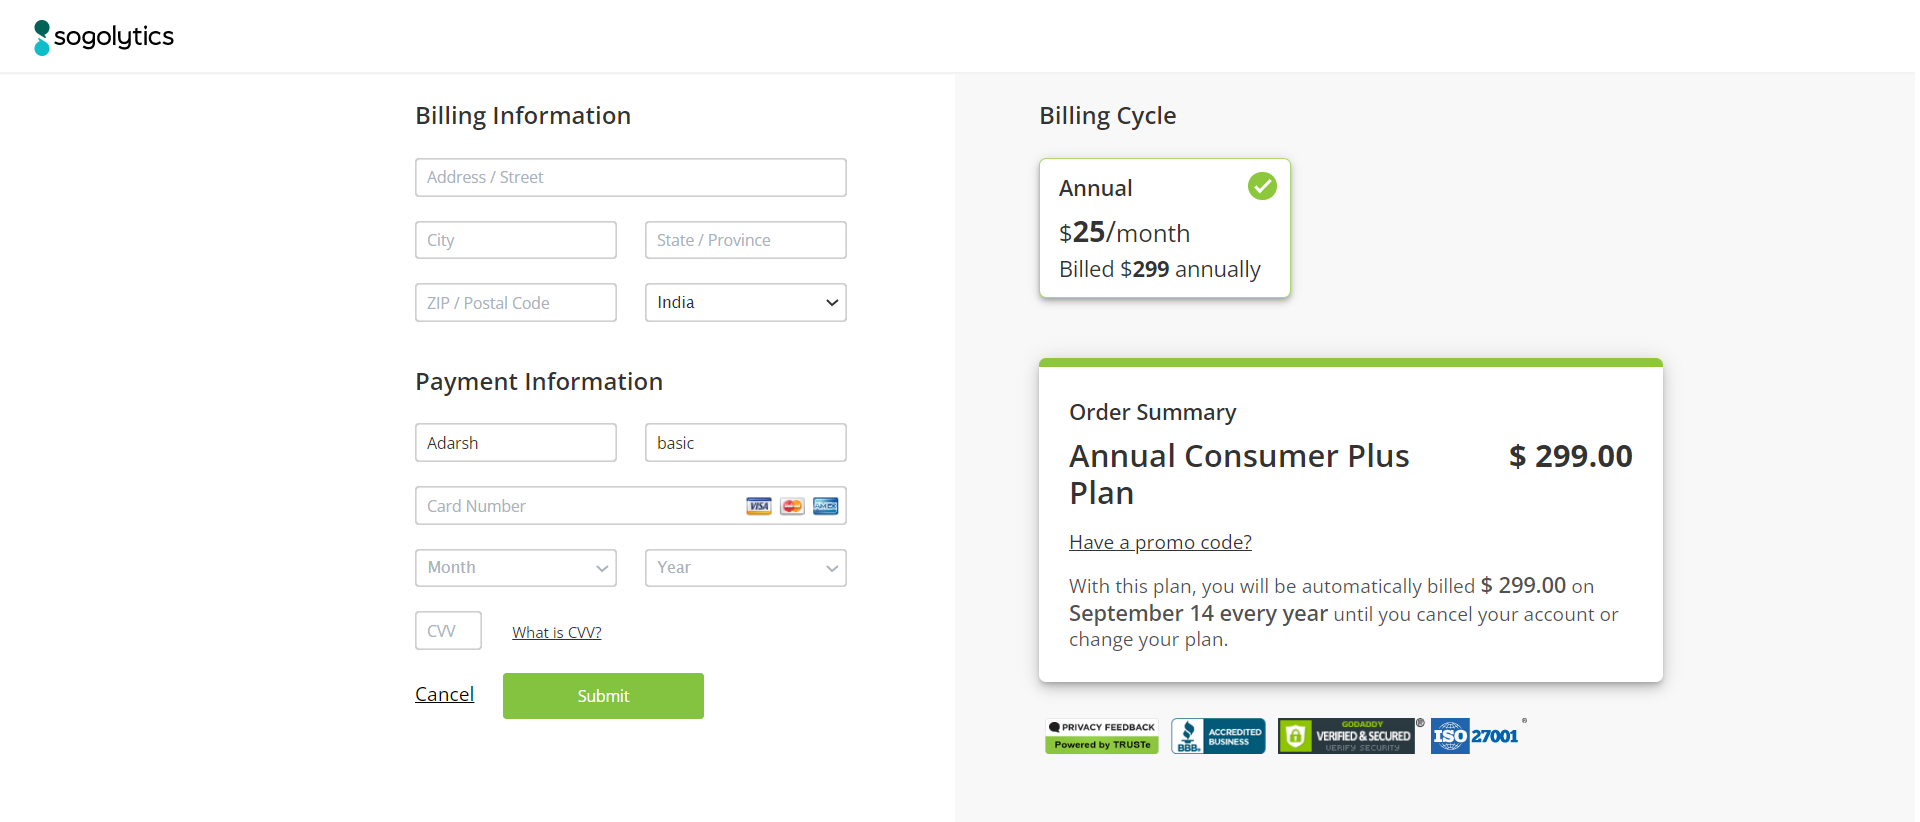Focus the ZIP / Postal Code field
Image resolution: width=1920 pixels, height=822 pixels.
pos(516,303)
